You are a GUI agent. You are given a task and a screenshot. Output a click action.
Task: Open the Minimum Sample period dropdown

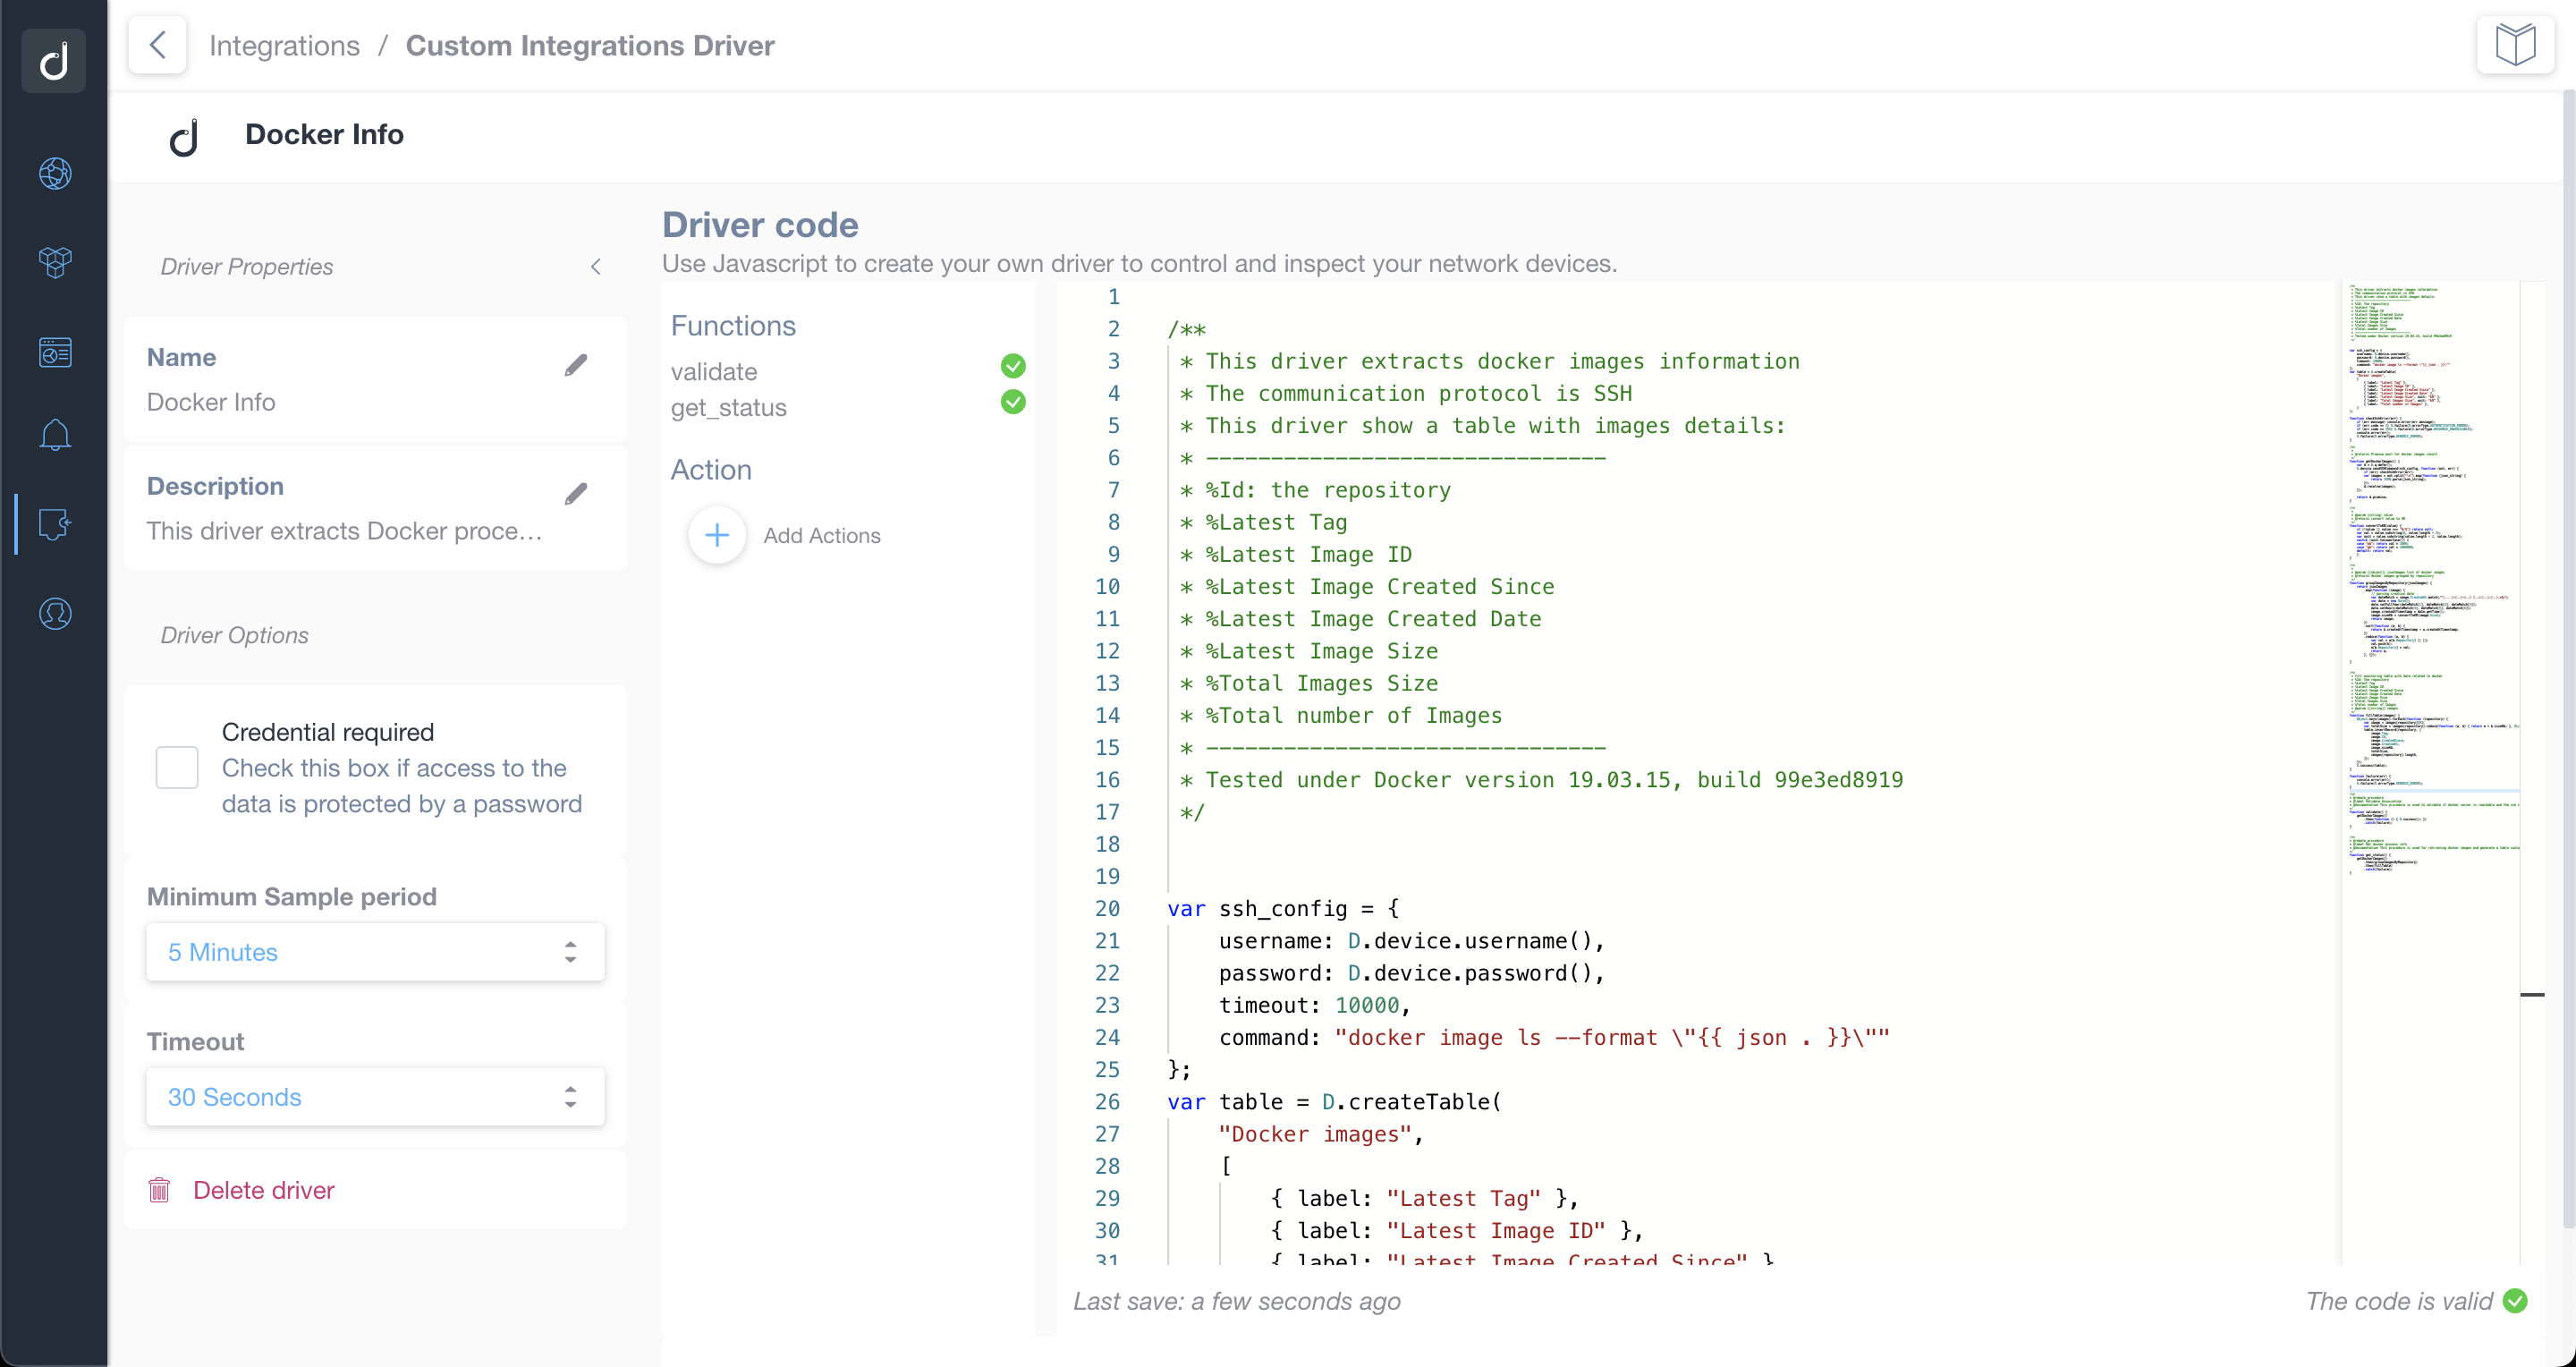pos(375,952)
